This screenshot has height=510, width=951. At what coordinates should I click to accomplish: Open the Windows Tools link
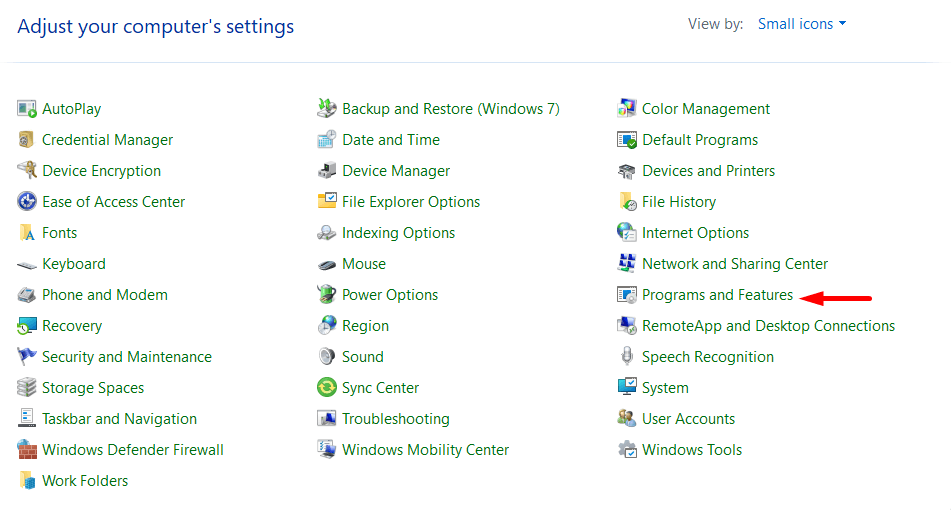(692, 450)
